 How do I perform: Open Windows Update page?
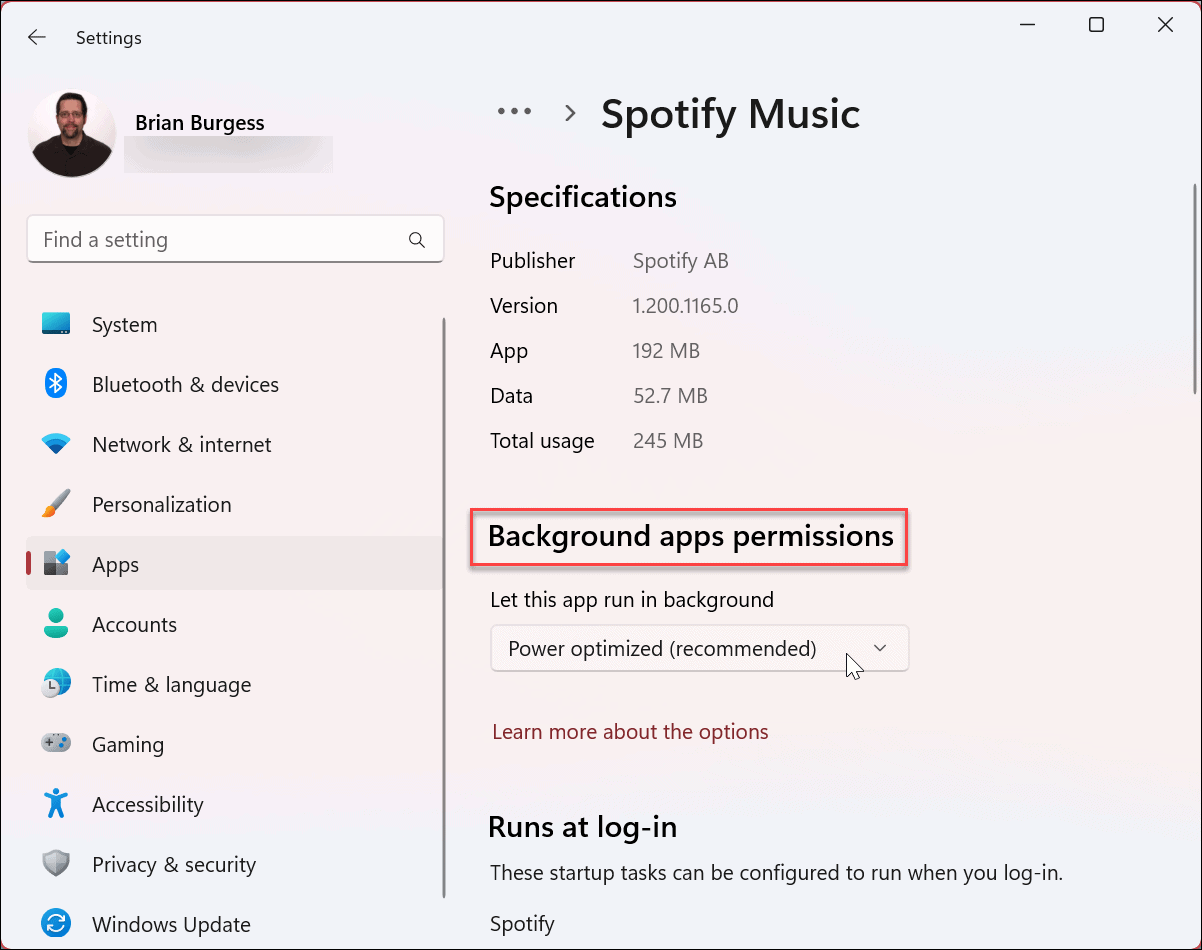click(234, 924)
